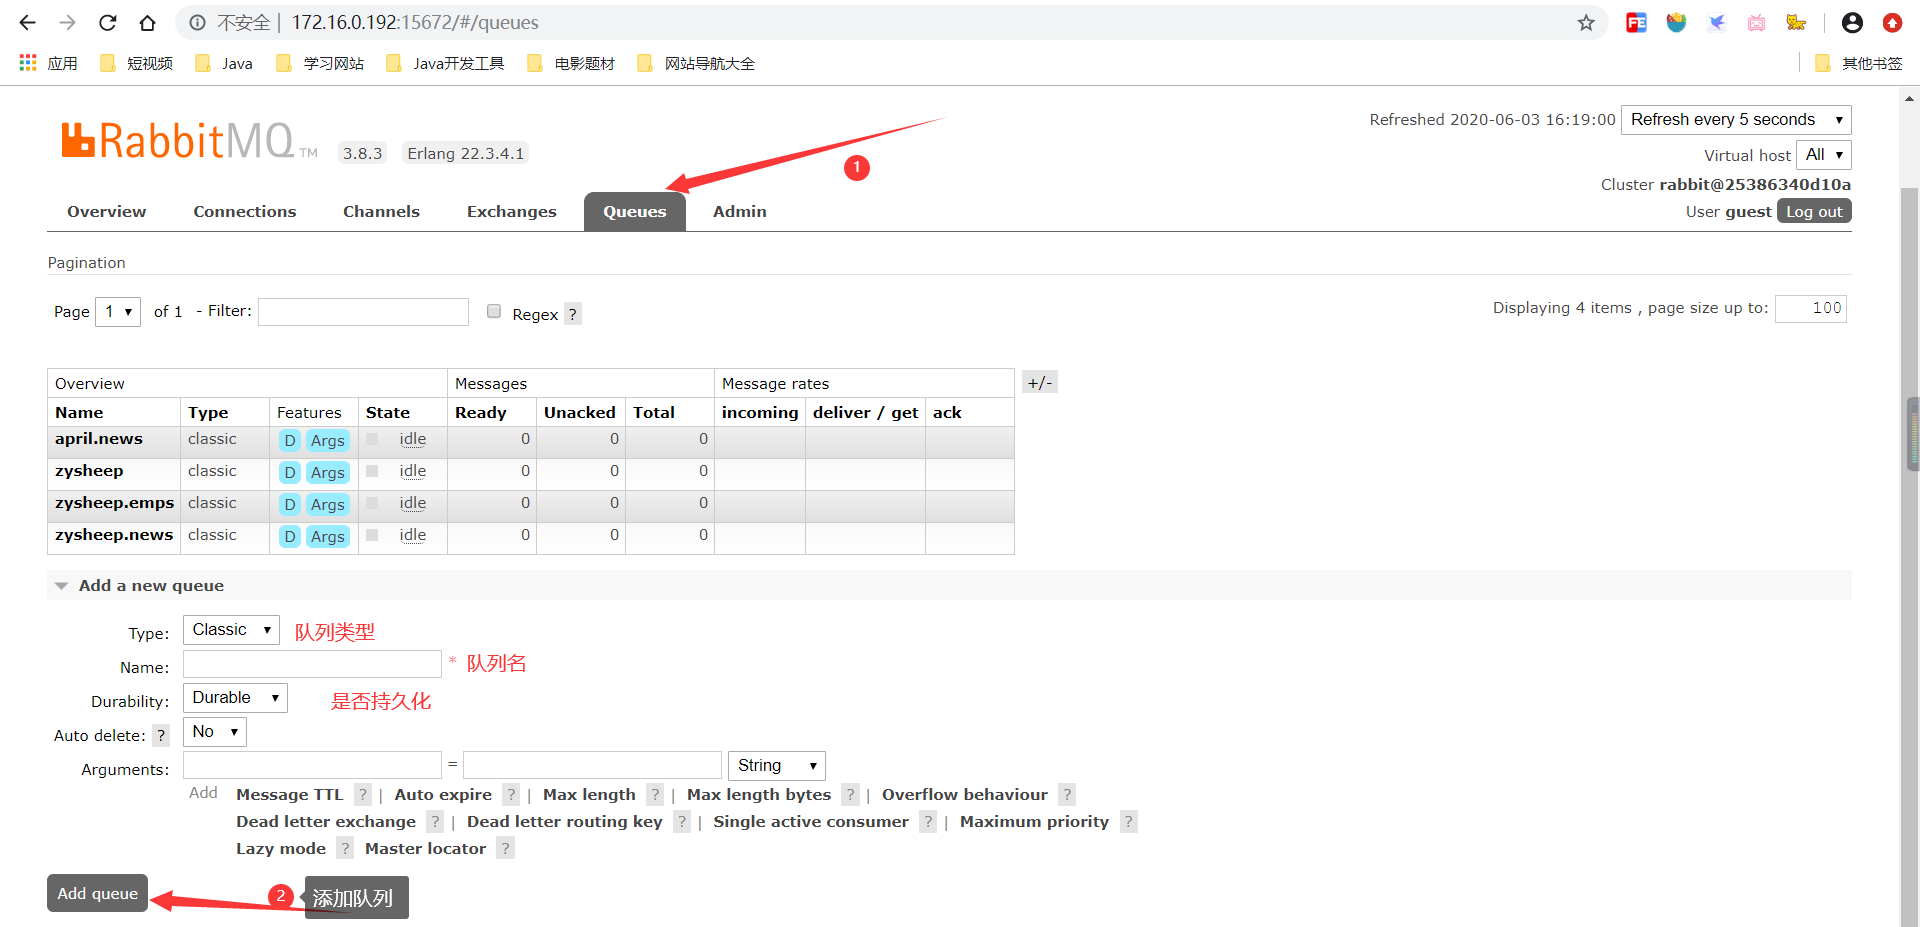Open the zysheep.emps queue

click(x=115, y=502)
